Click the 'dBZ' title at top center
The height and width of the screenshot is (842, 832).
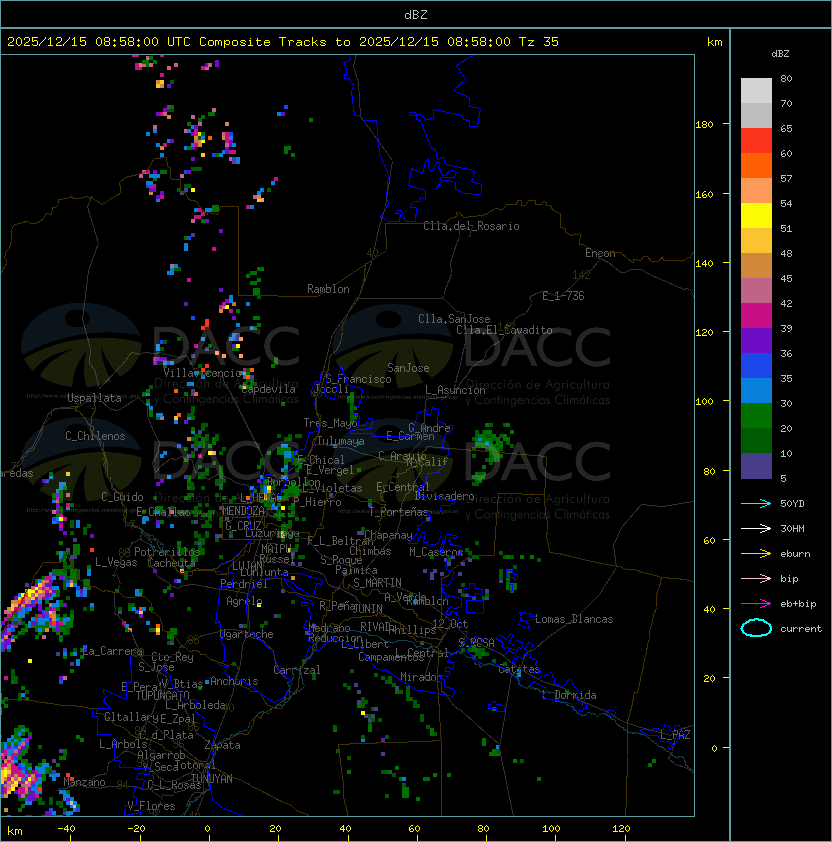[x=416, y=15]
